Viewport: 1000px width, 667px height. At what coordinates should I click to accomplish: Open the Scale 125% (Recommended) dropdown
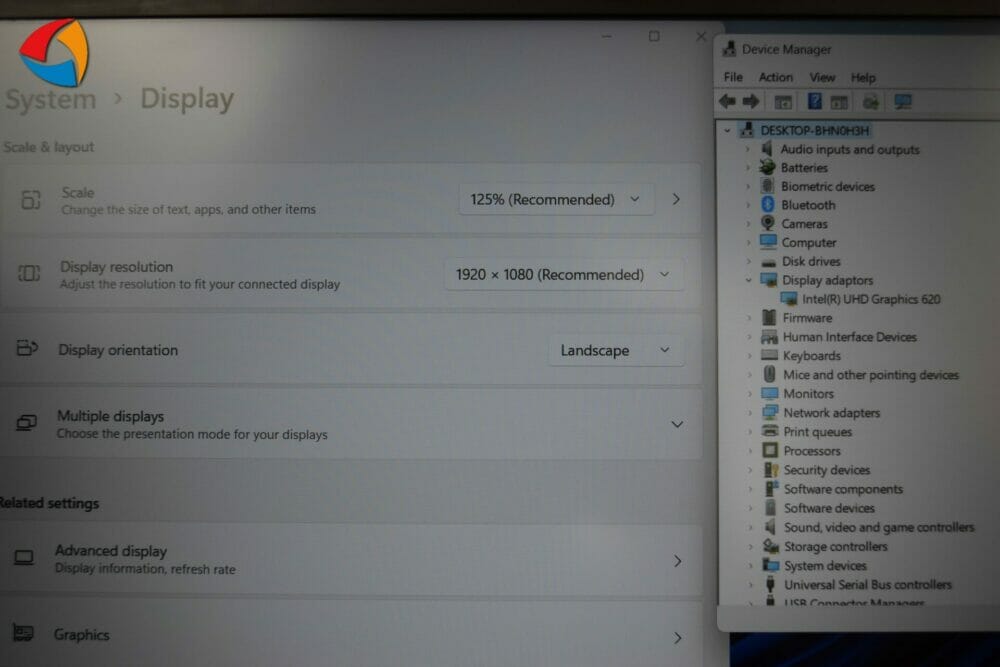(556, 200)
